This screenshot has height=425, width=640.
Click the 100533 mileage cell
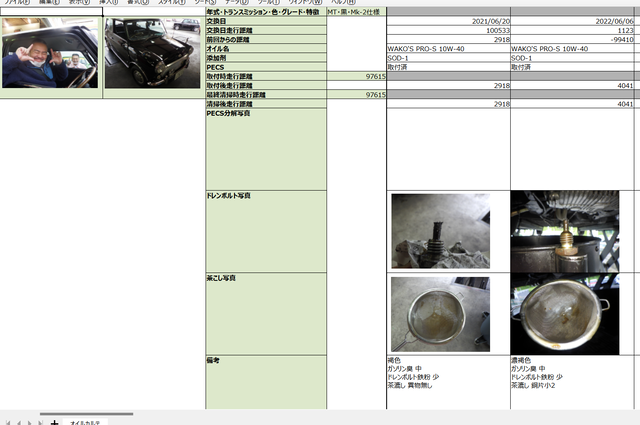[x=449, y=30]
